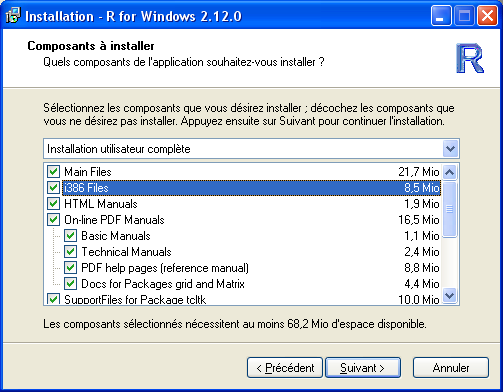Click the '21,7 Mio' size value
Image resolution: width=503 pixels, height=392 pixels.
coord(419,172)
